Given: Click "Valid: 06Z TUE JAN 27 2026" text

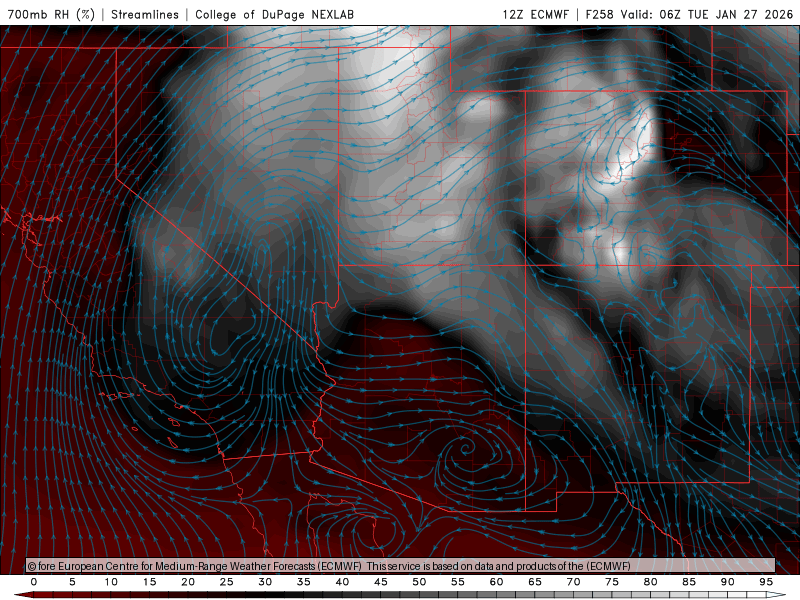Looking at the screenshot, I should pyautogui.click(x=707, y=14).
